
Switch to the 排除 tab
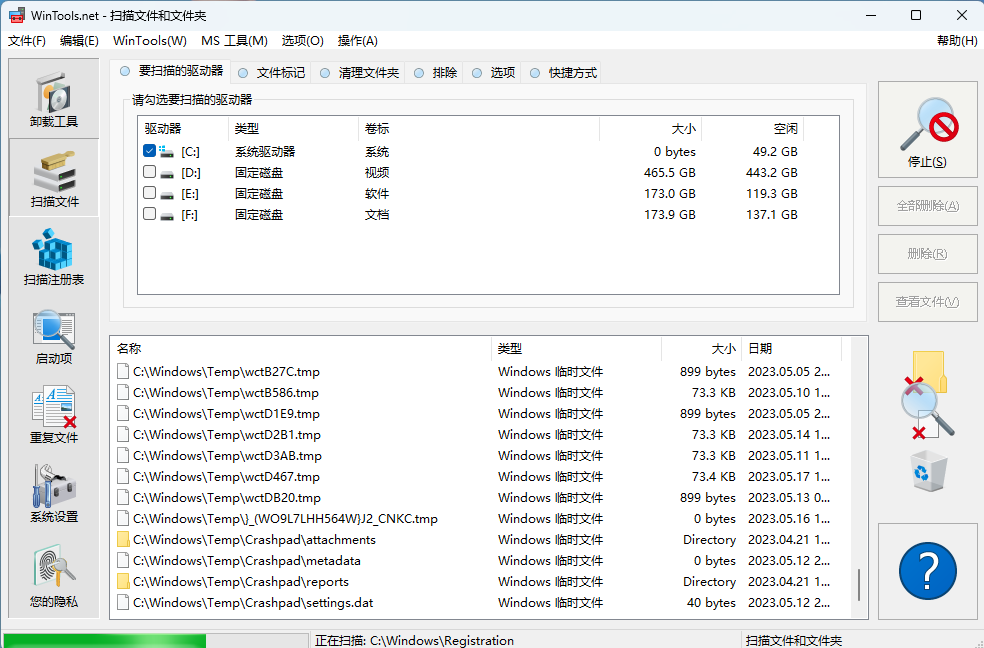[435, 73]
